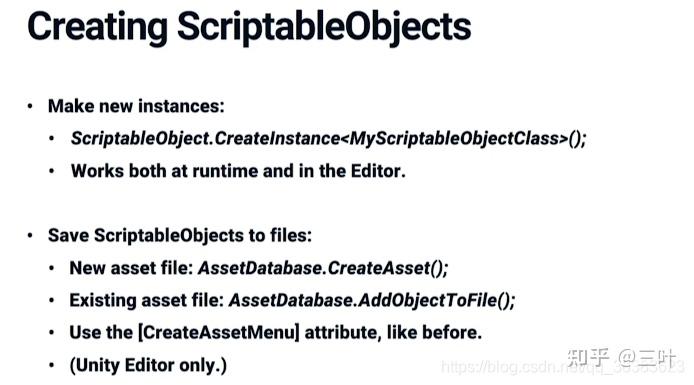Viewport: 694px width, 385px height.
Task: Click the 'New asset file:' label
Action: pyautogui.click(x=131, y=268)
